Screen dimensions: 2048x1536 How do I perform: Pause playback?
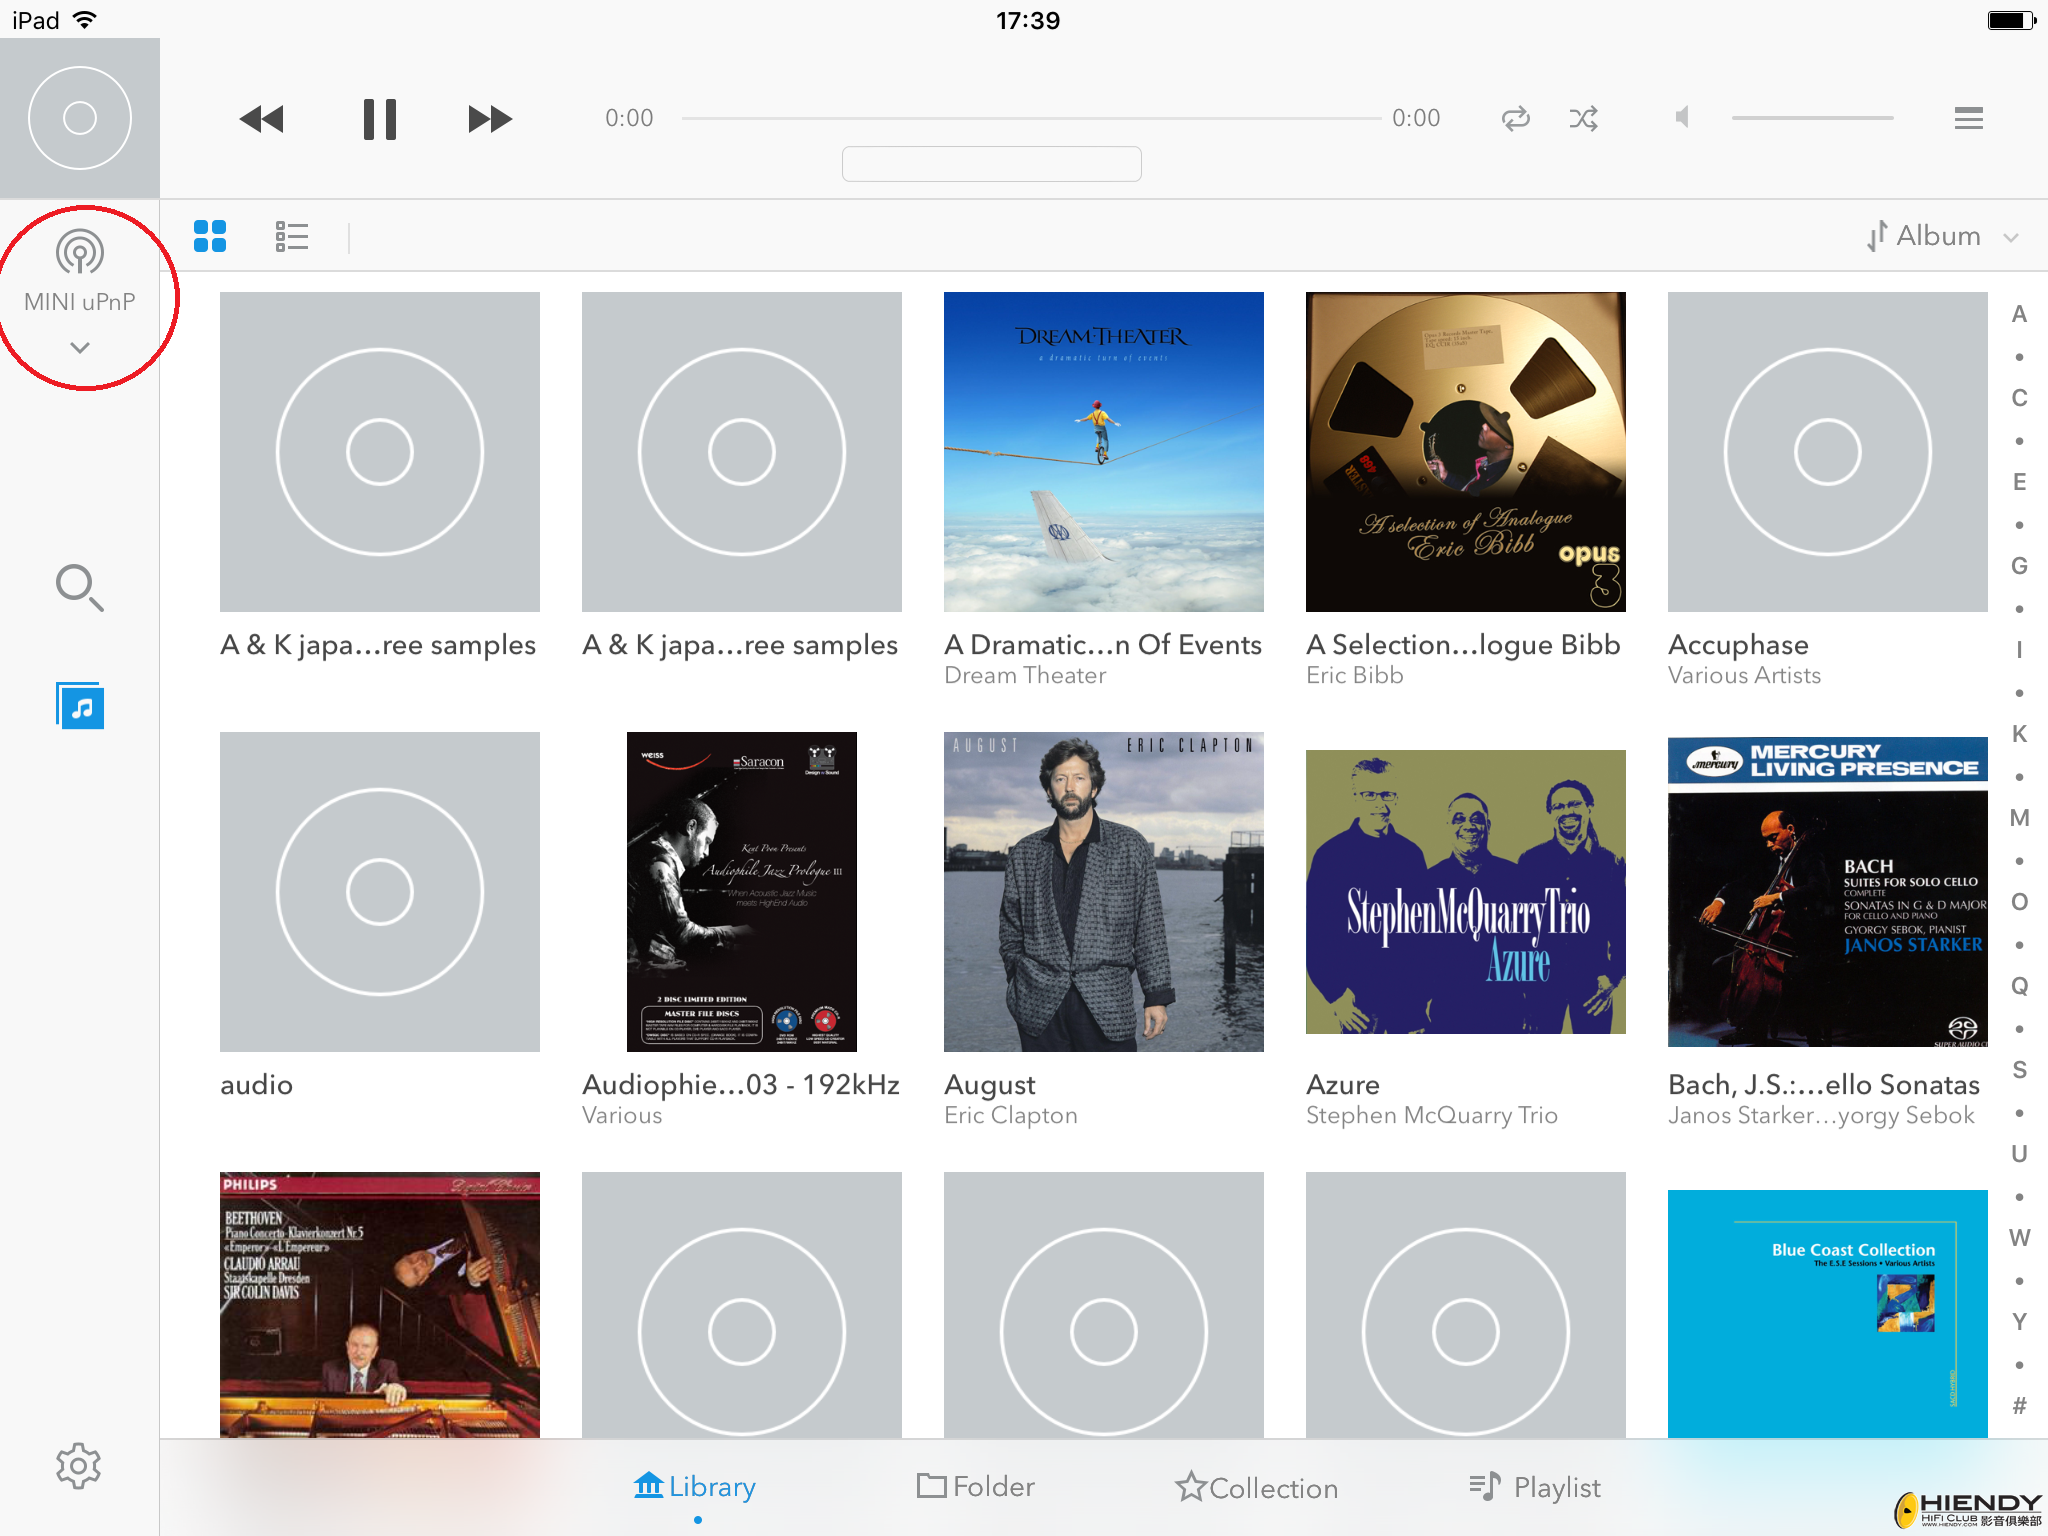tap(380, 119)
